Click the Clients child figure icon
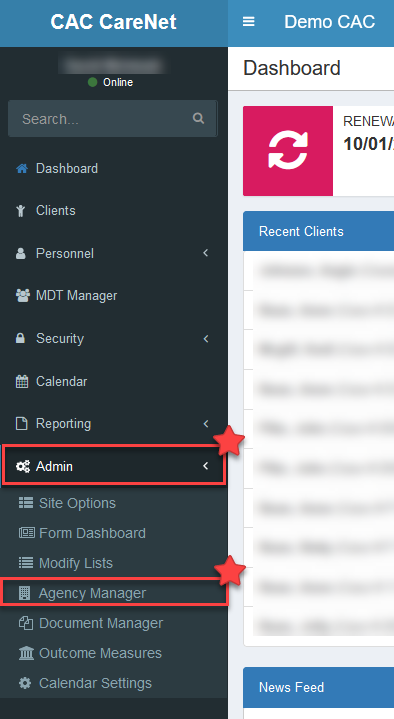Image resolution: width=394 pixels, height=719 pixels. [21, 210]
